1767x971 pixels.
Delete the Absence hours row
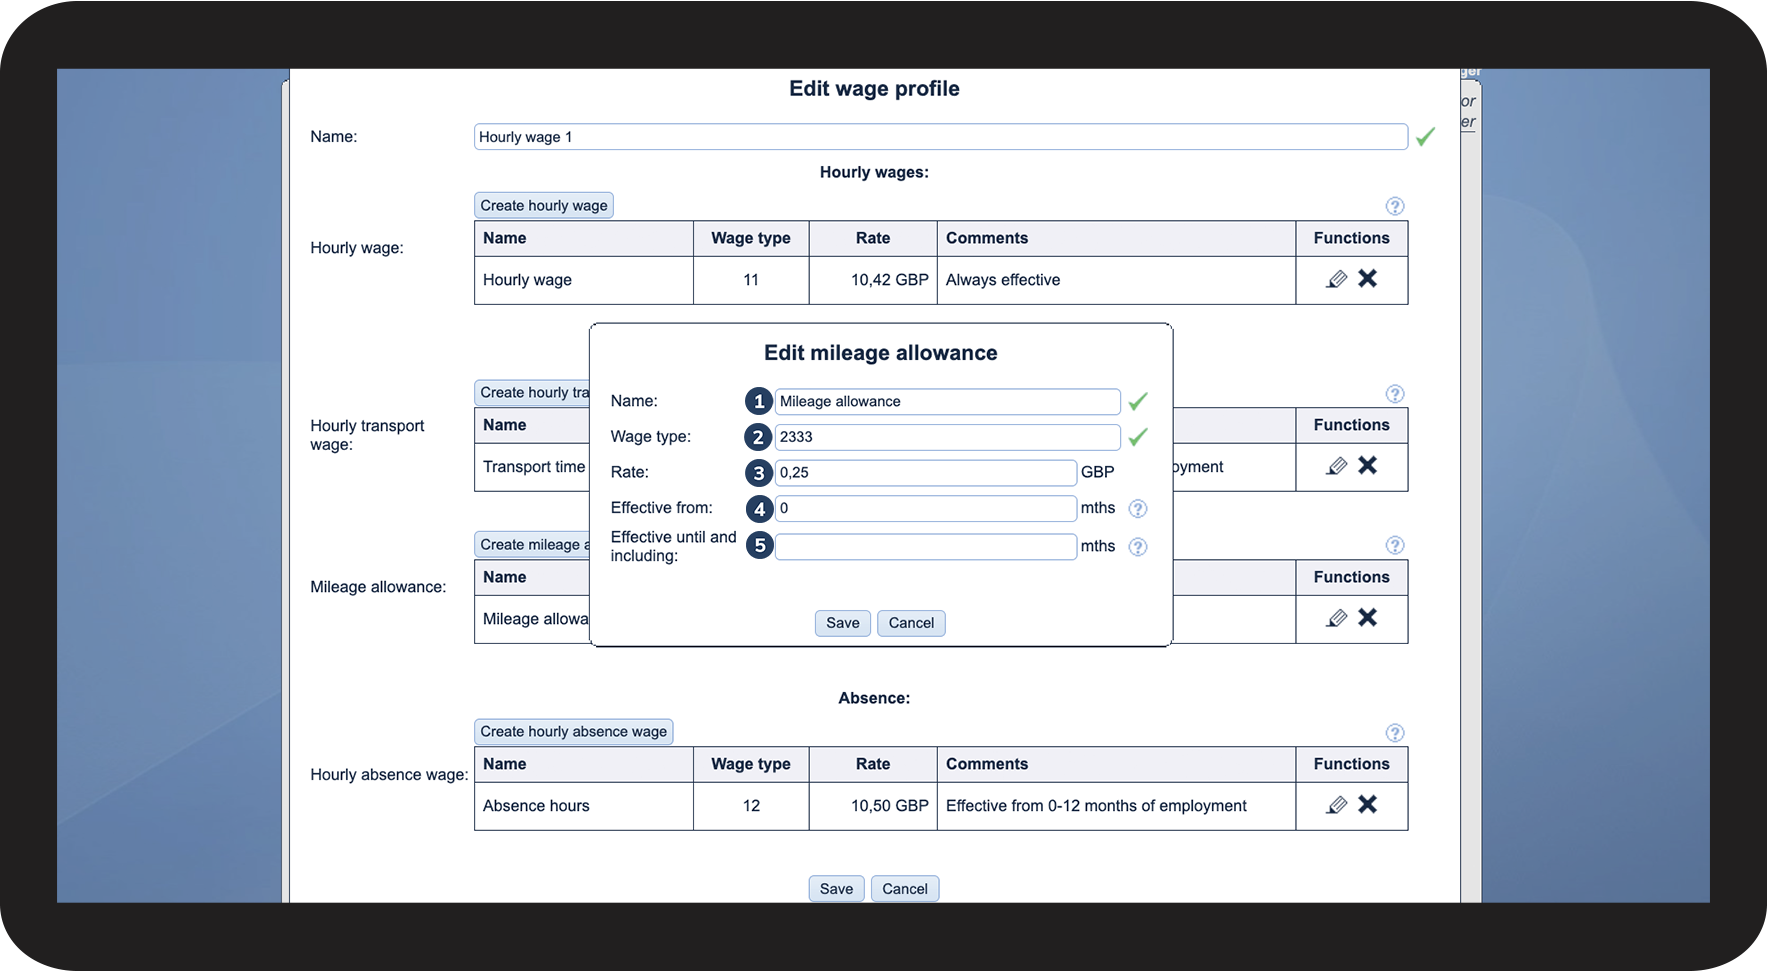[x=1368, y=805]
